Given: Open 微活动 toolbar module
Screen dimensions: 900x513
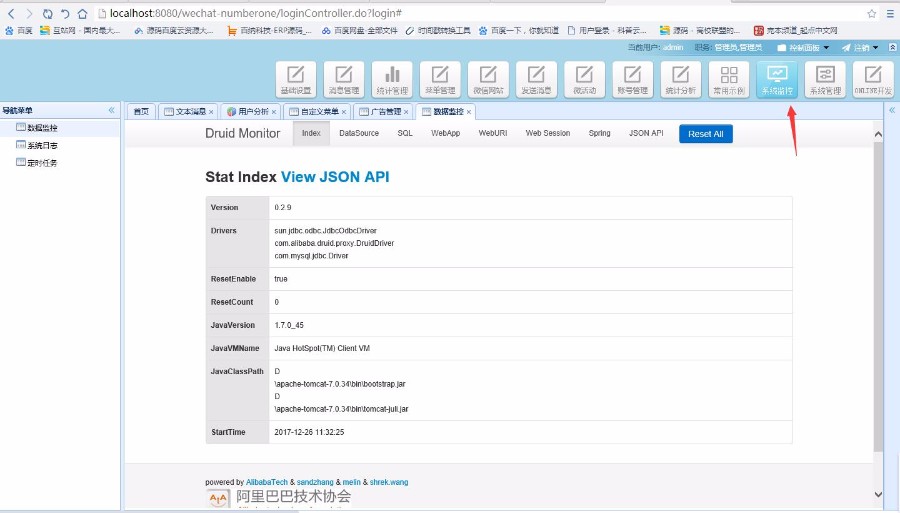Looking at the screenshot, I should (x=584, y=79).
